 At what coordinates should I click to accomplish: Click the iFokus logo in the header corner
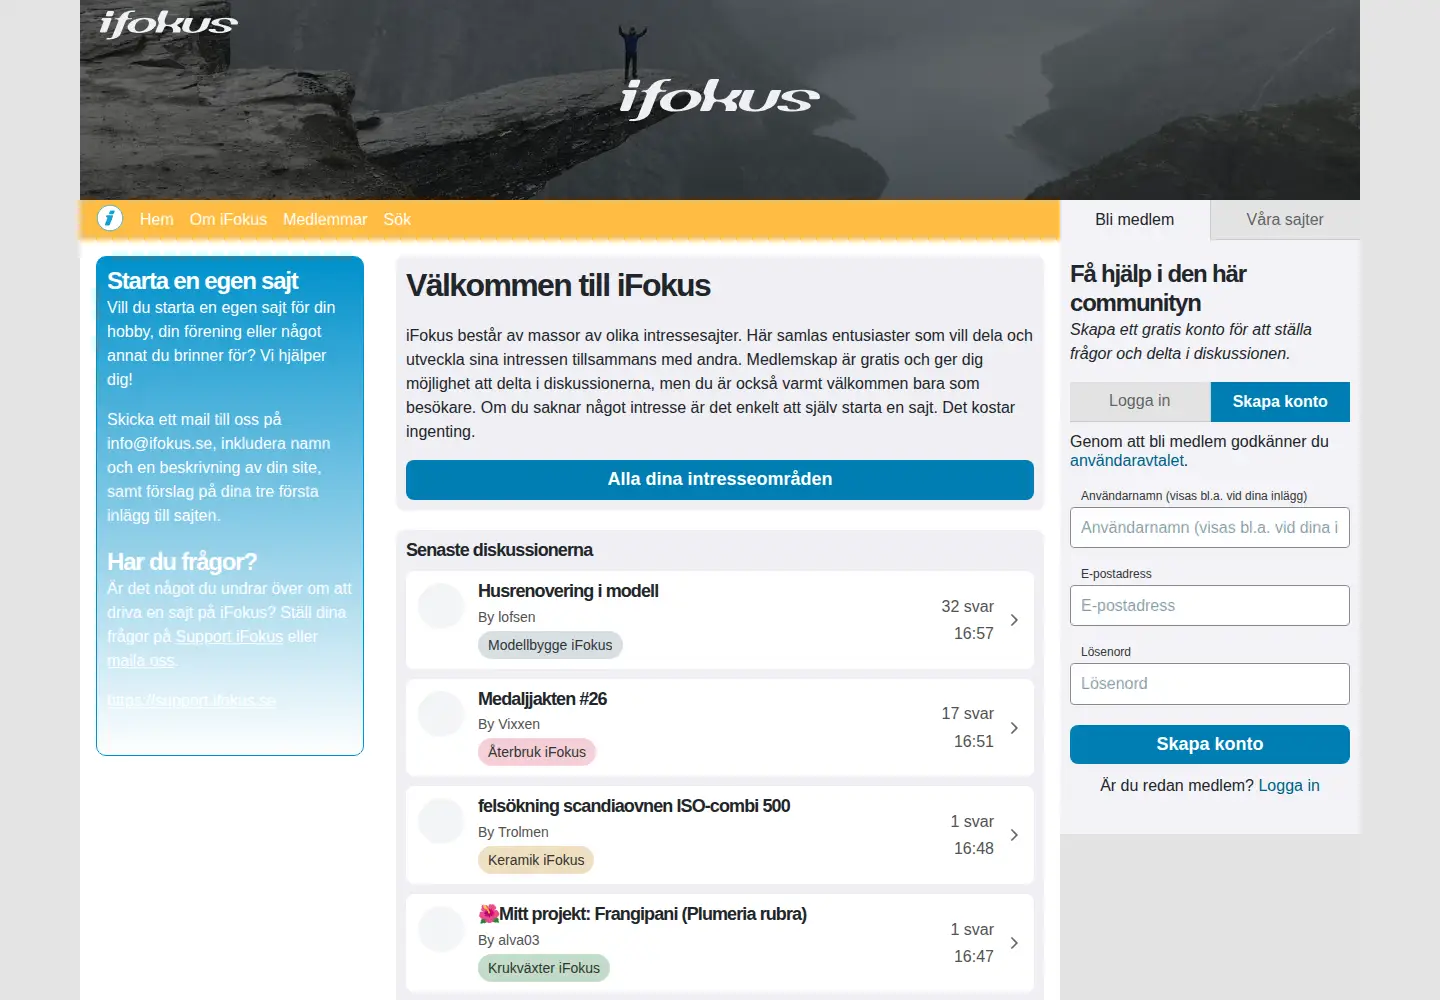[x=168, y=24]
